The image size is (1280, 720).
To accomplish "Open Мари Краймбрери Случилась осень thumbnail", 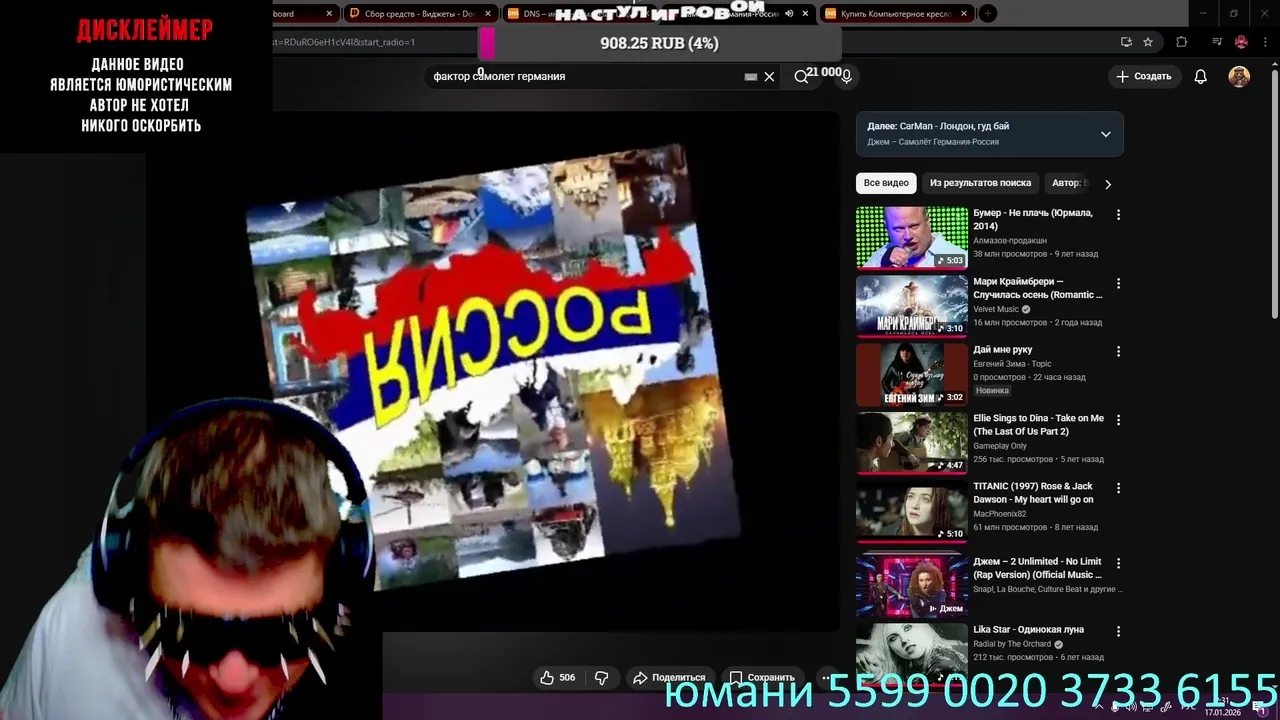I will pyautogui.click(x=912, y=306).
